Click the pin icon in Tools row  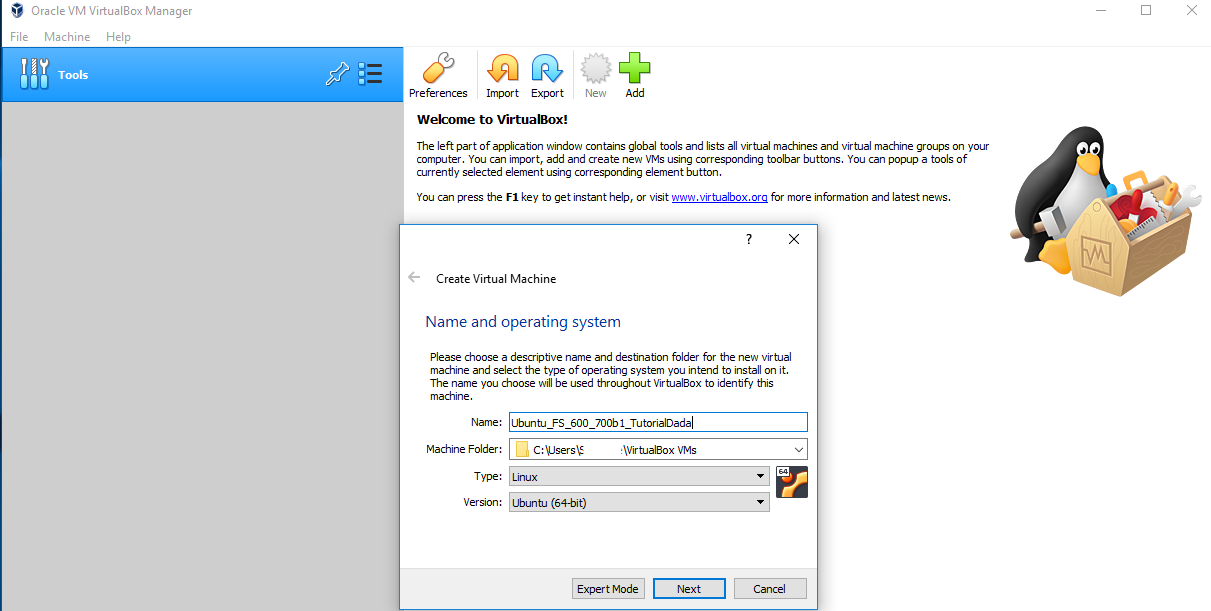[x=337, y=74]
